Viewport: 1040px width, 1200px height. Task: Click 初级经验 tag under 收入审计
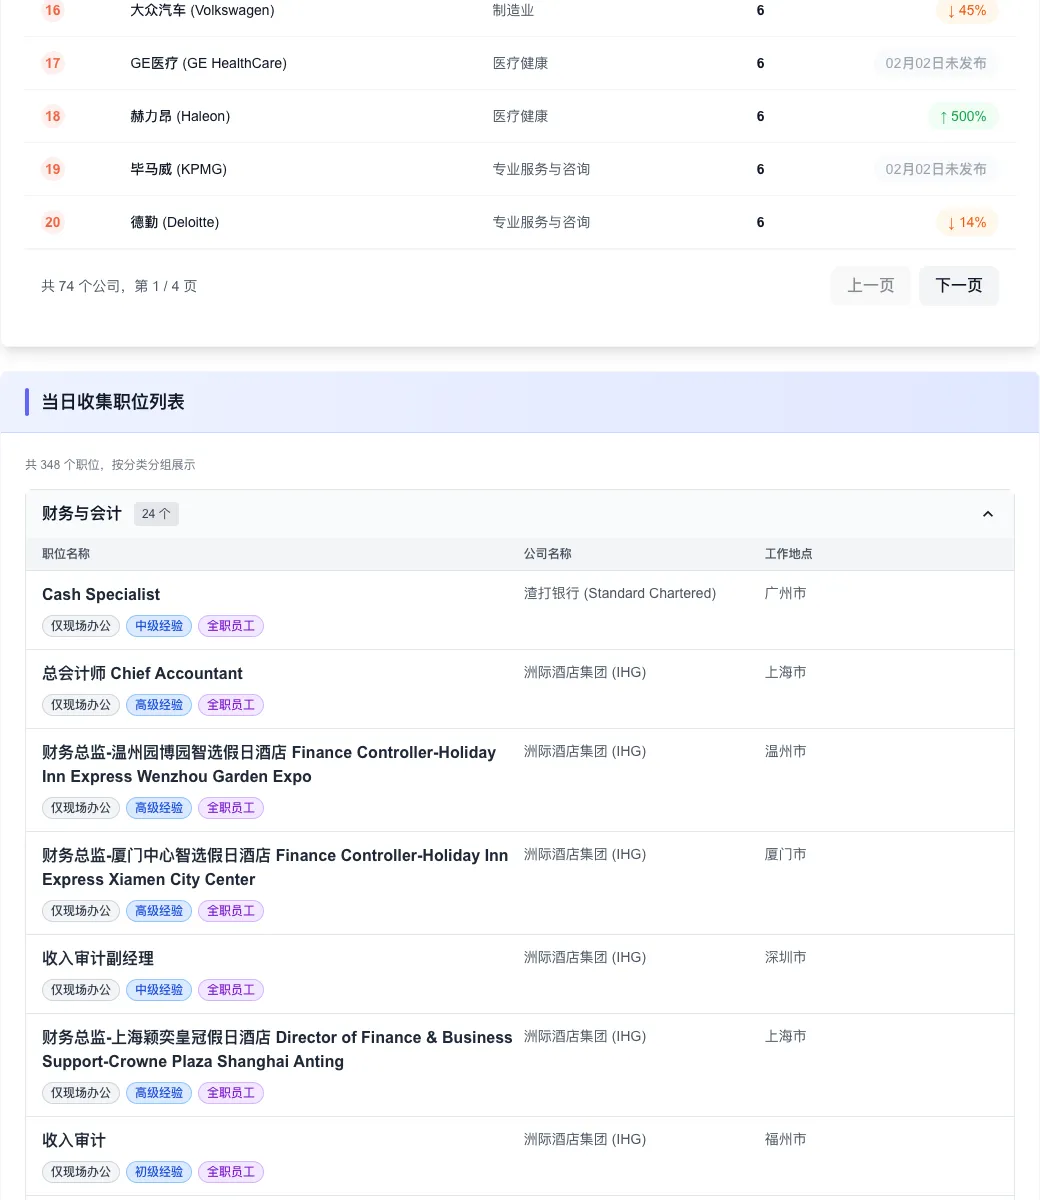[x=159, y=1172]
